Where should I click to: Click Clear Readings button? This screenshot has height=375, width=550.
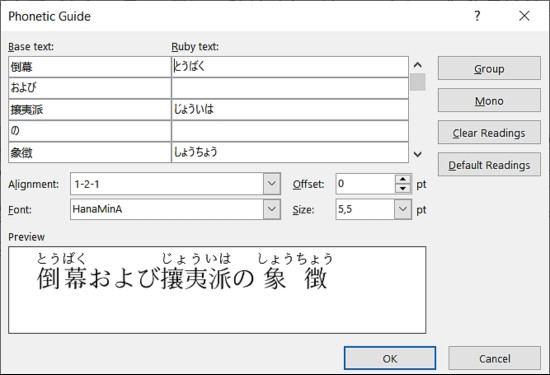489,133
